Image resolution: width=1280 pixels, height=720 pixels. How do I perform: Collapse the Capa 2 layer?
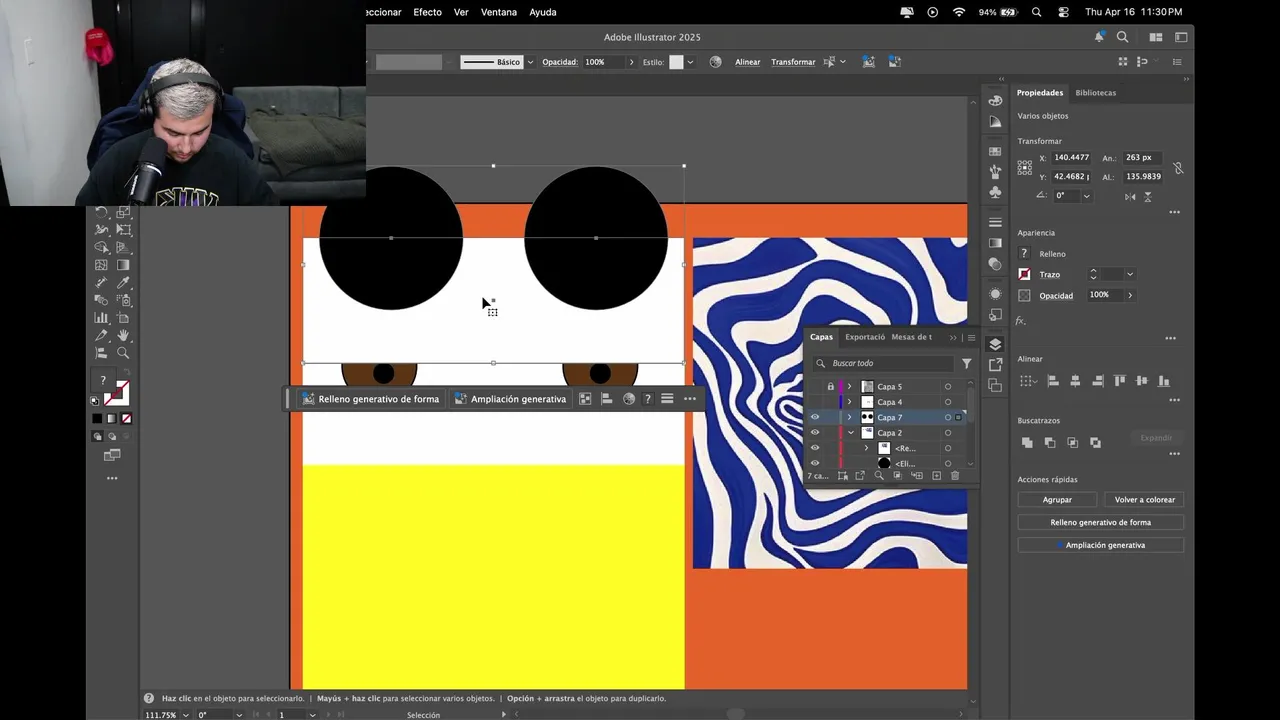pos(850,433)
